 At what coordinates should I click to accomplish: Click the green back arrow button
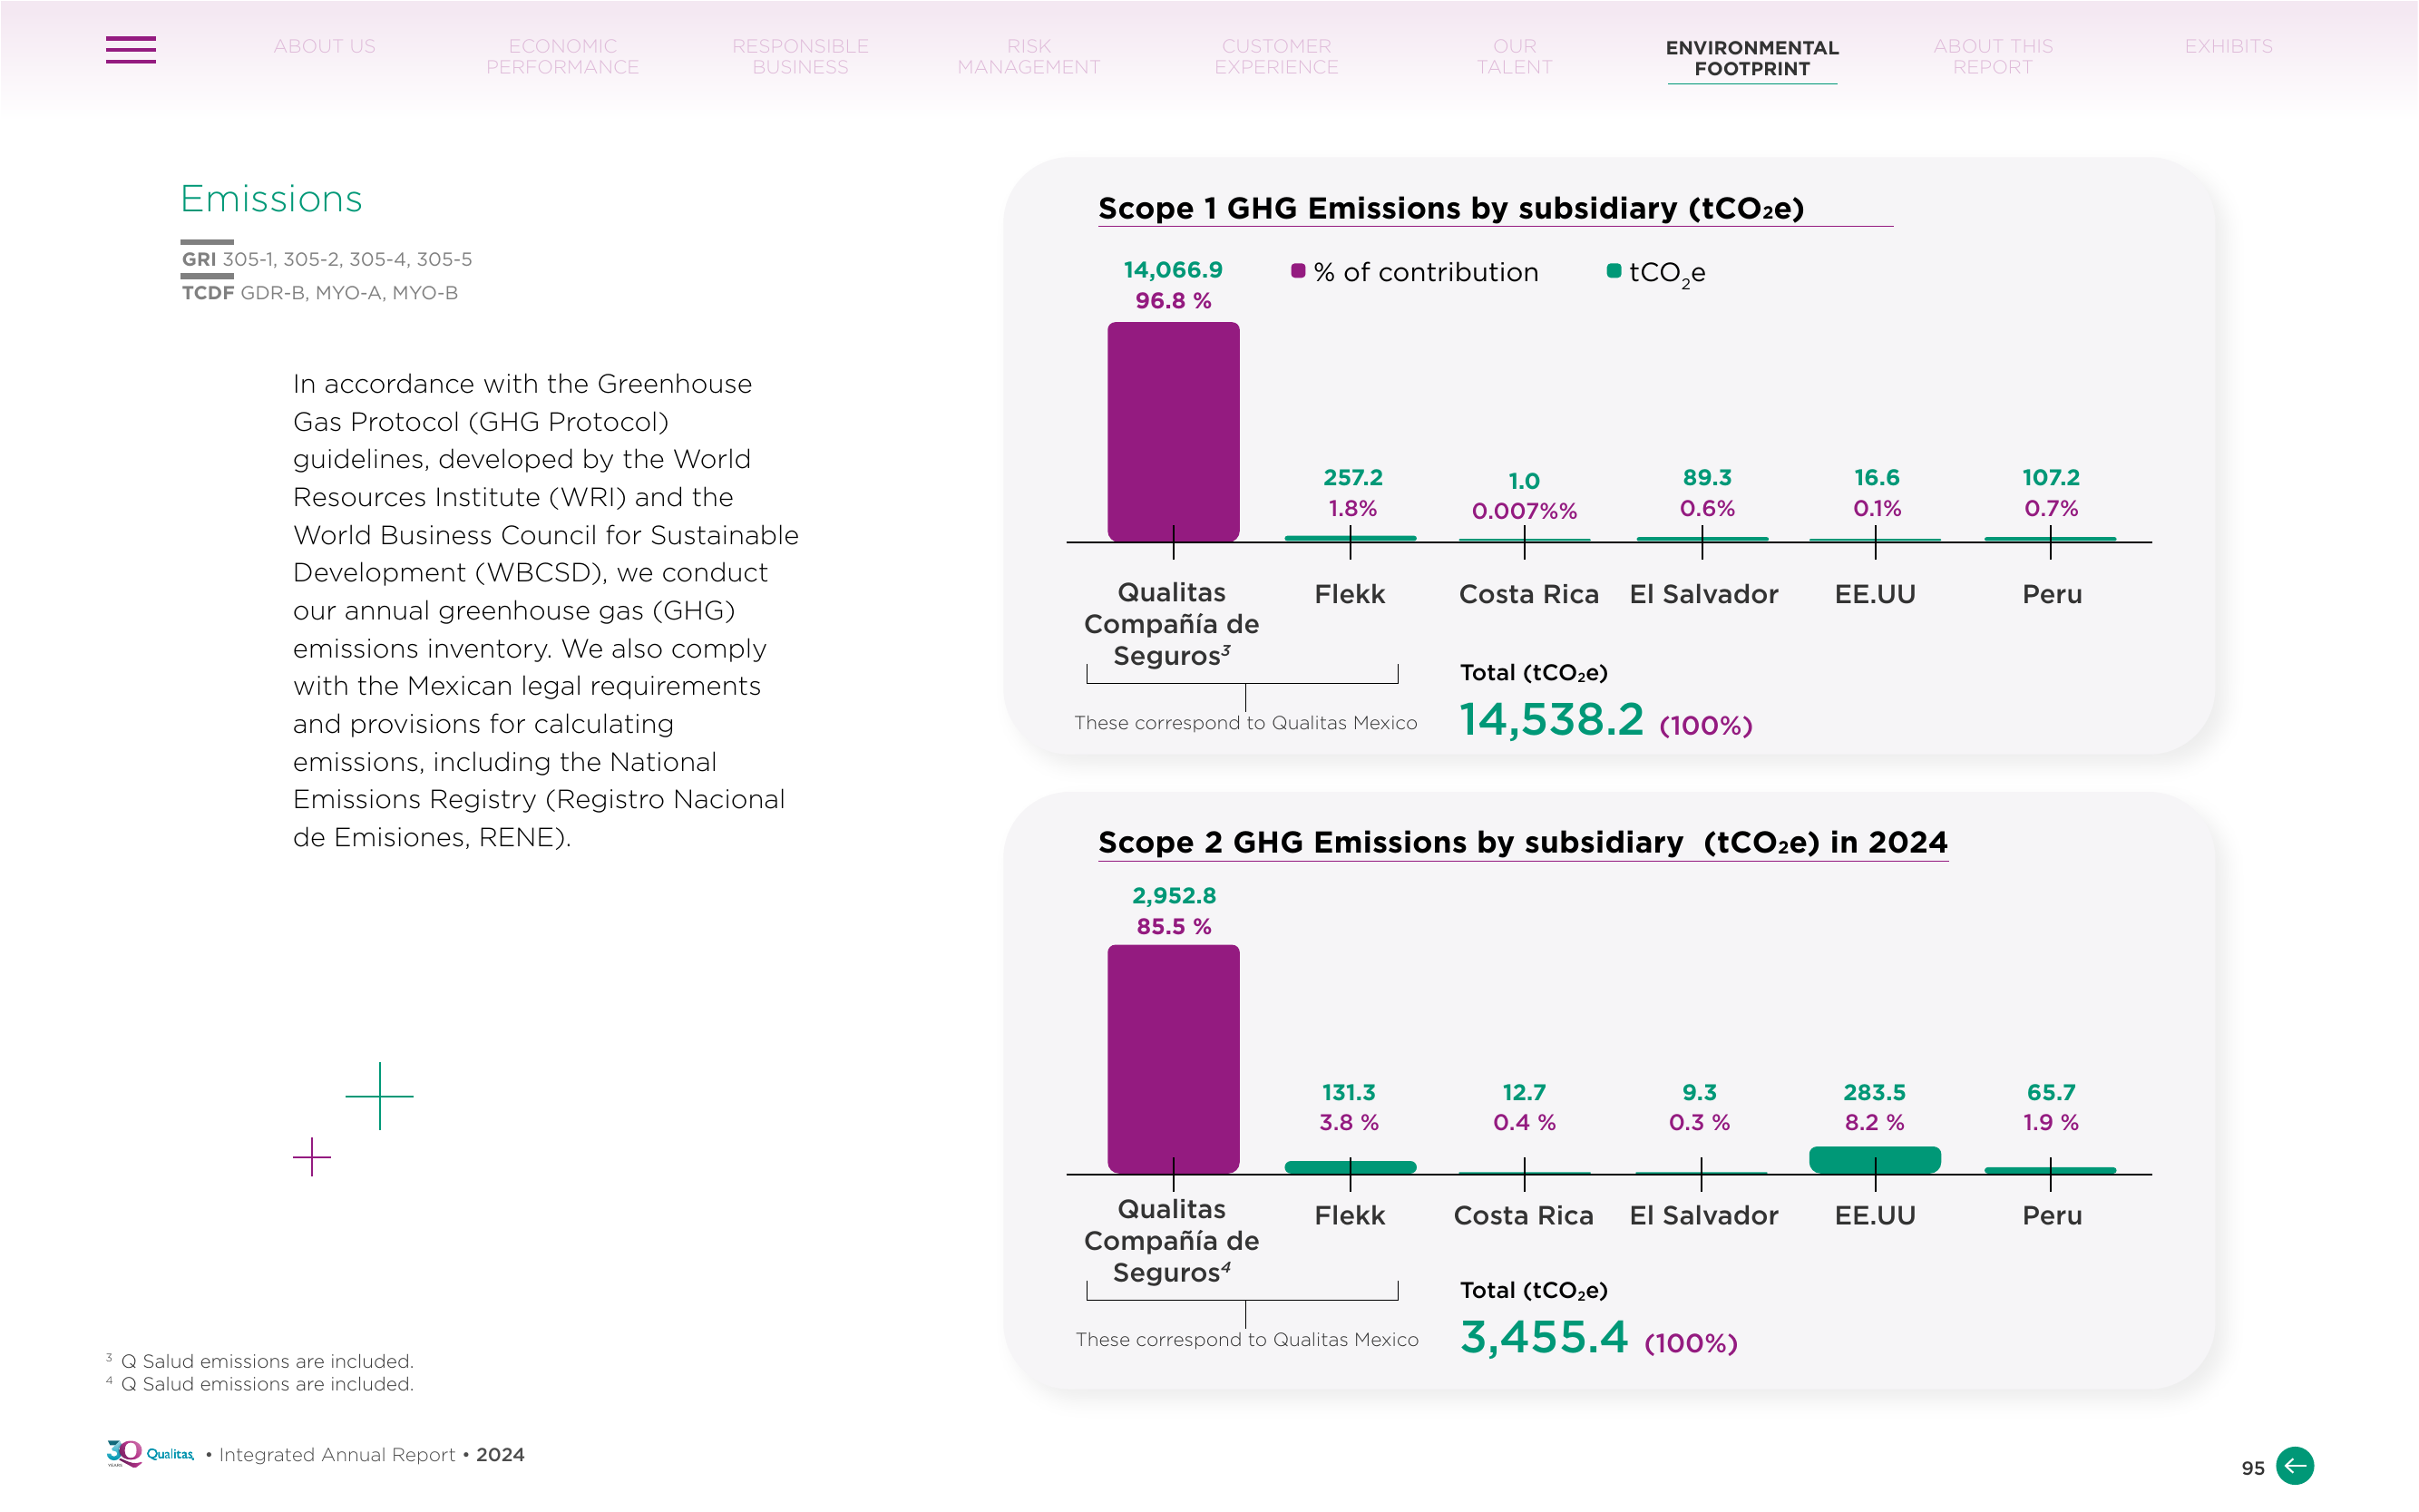tap(2294, 1466)
